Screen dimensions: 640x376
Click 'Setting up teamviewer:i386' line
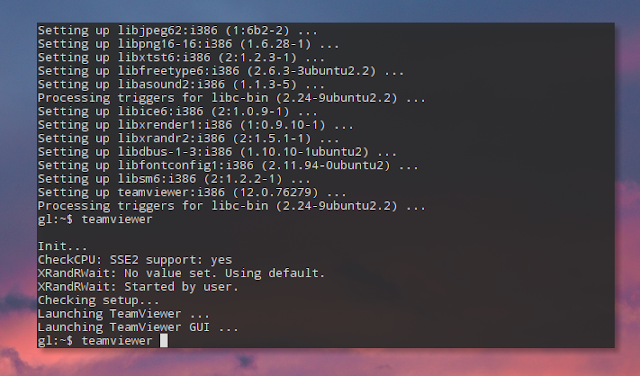point(192,192)
